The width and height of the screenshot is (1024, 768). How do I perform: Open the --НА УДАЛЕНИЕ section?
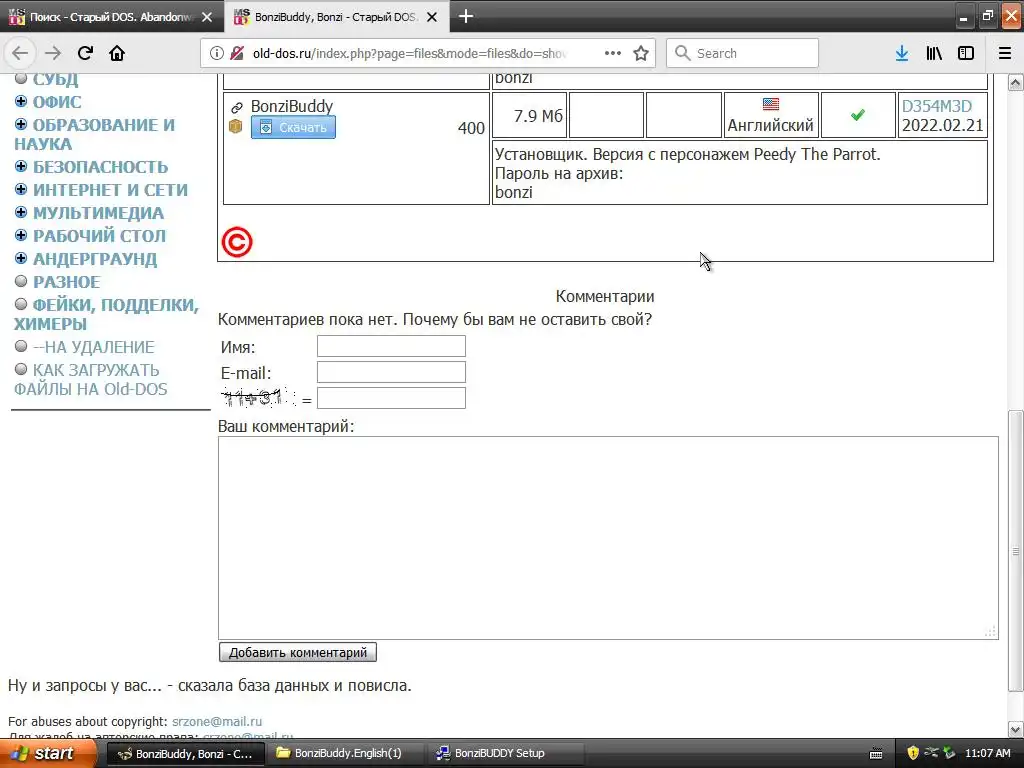(93, 347)
